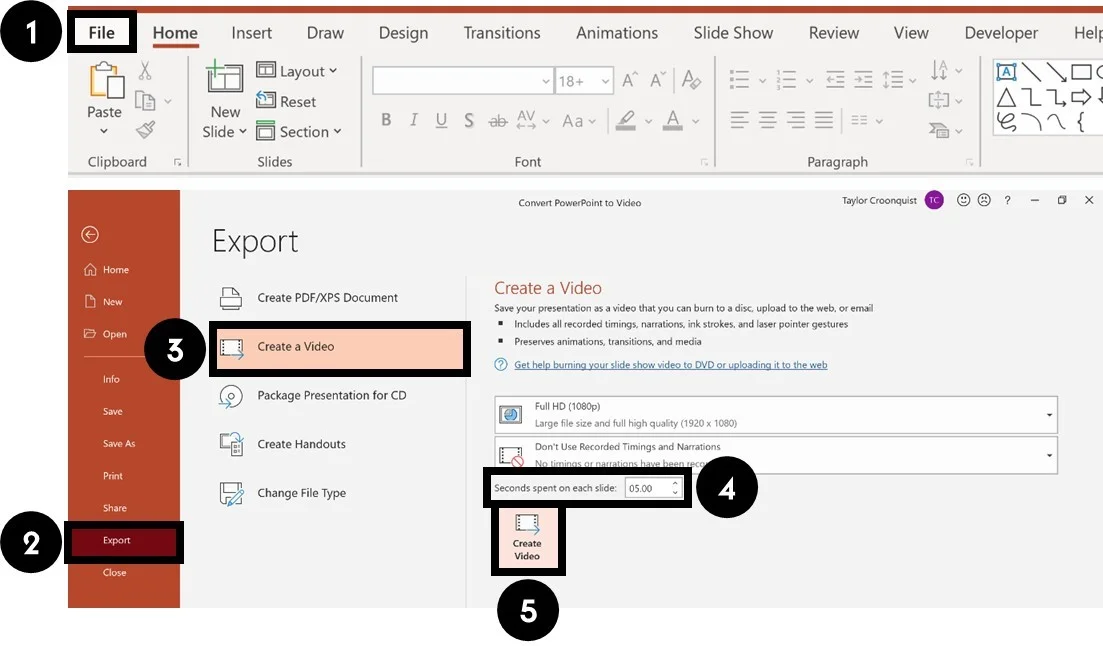Click the Numbering list icon
This screenshot has height=646, width=1103.
pos(786,80)
